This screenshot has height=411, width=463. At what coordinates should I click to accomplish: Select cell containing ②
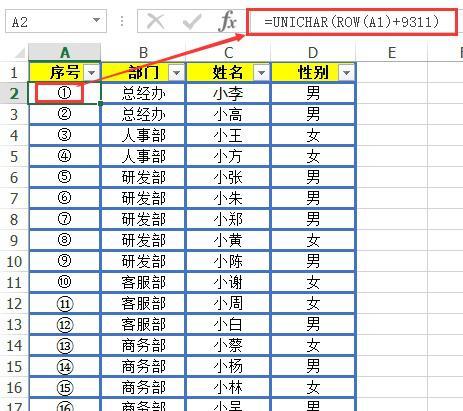[65, 114]
